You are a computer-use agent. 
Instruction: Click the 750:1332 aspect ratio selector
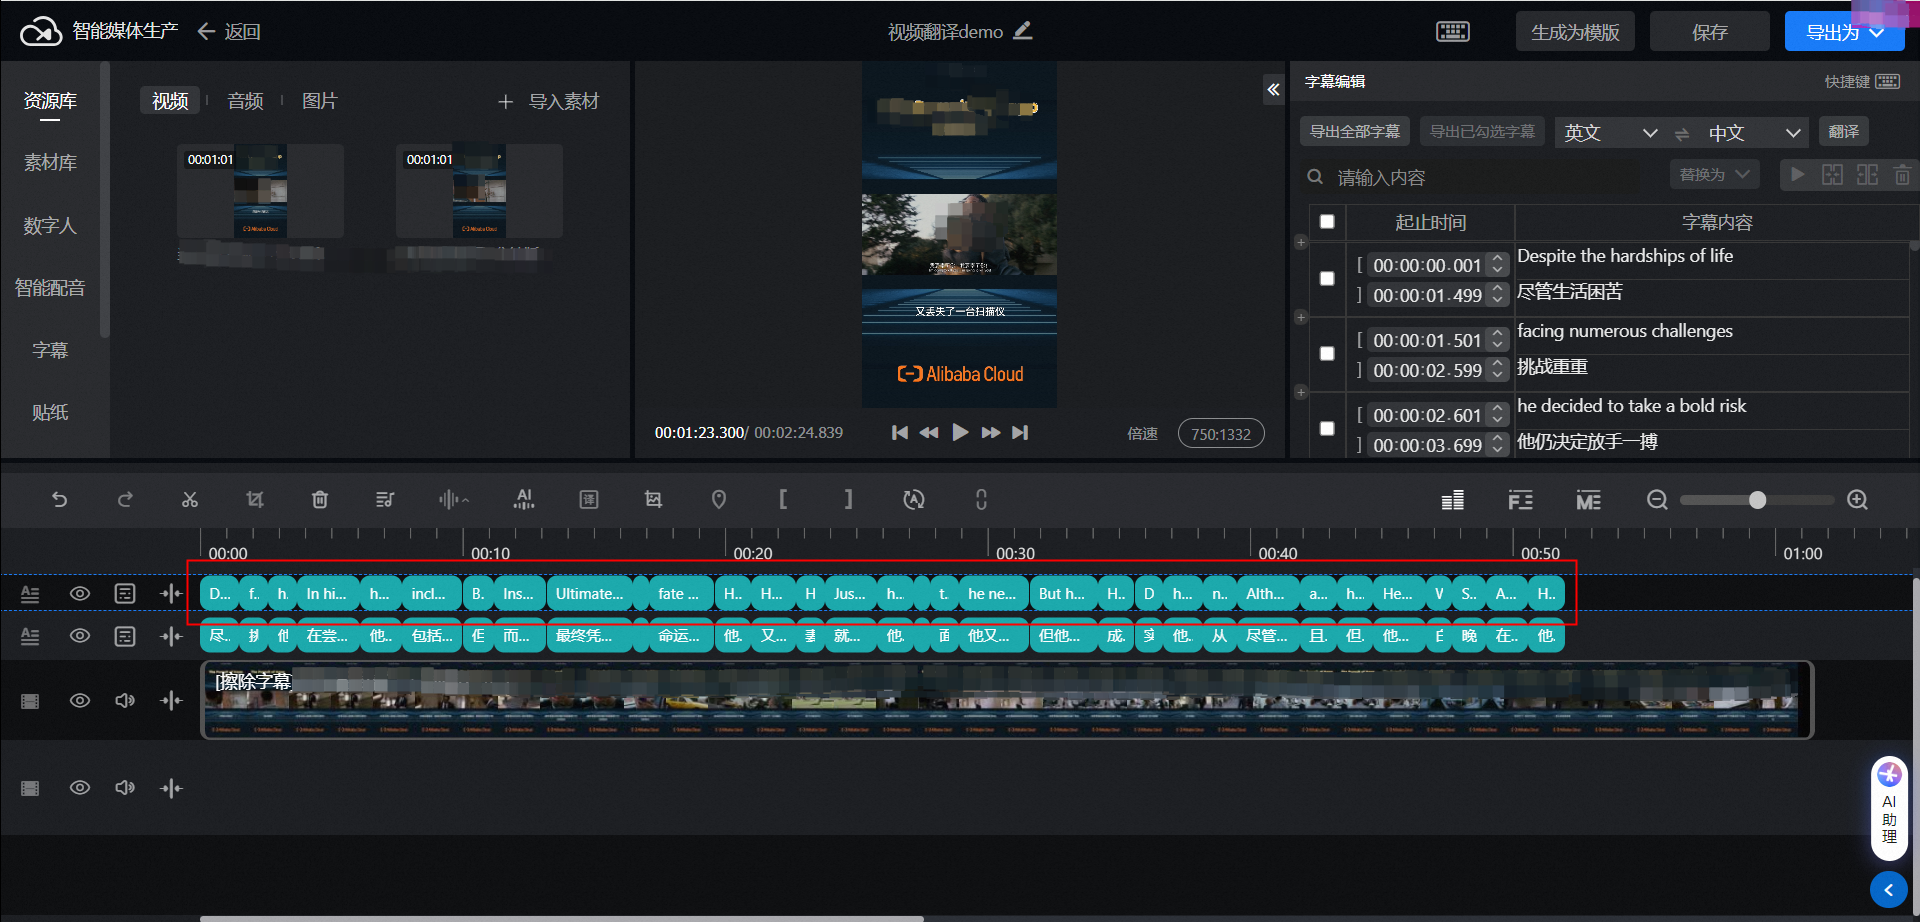(1221, 434)
